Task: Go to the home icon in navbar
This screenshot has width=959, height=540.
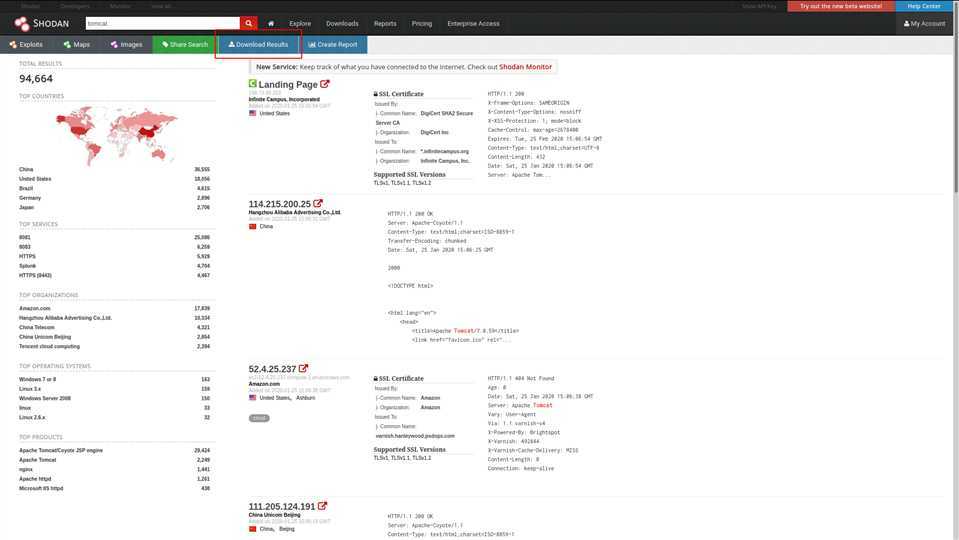Action: tap(271, 23)
